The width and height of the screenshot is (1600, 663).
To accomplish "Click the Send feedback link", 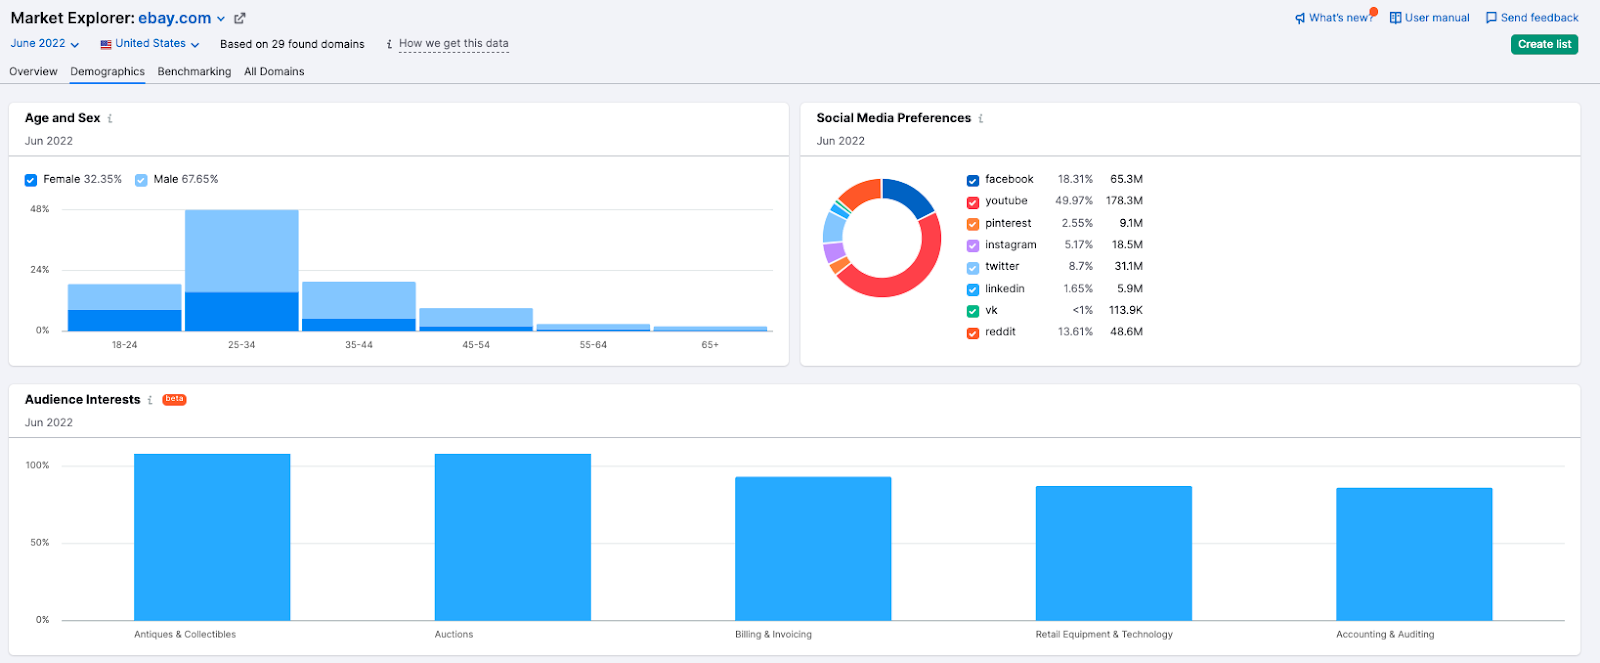I will tap(1539, 18).
